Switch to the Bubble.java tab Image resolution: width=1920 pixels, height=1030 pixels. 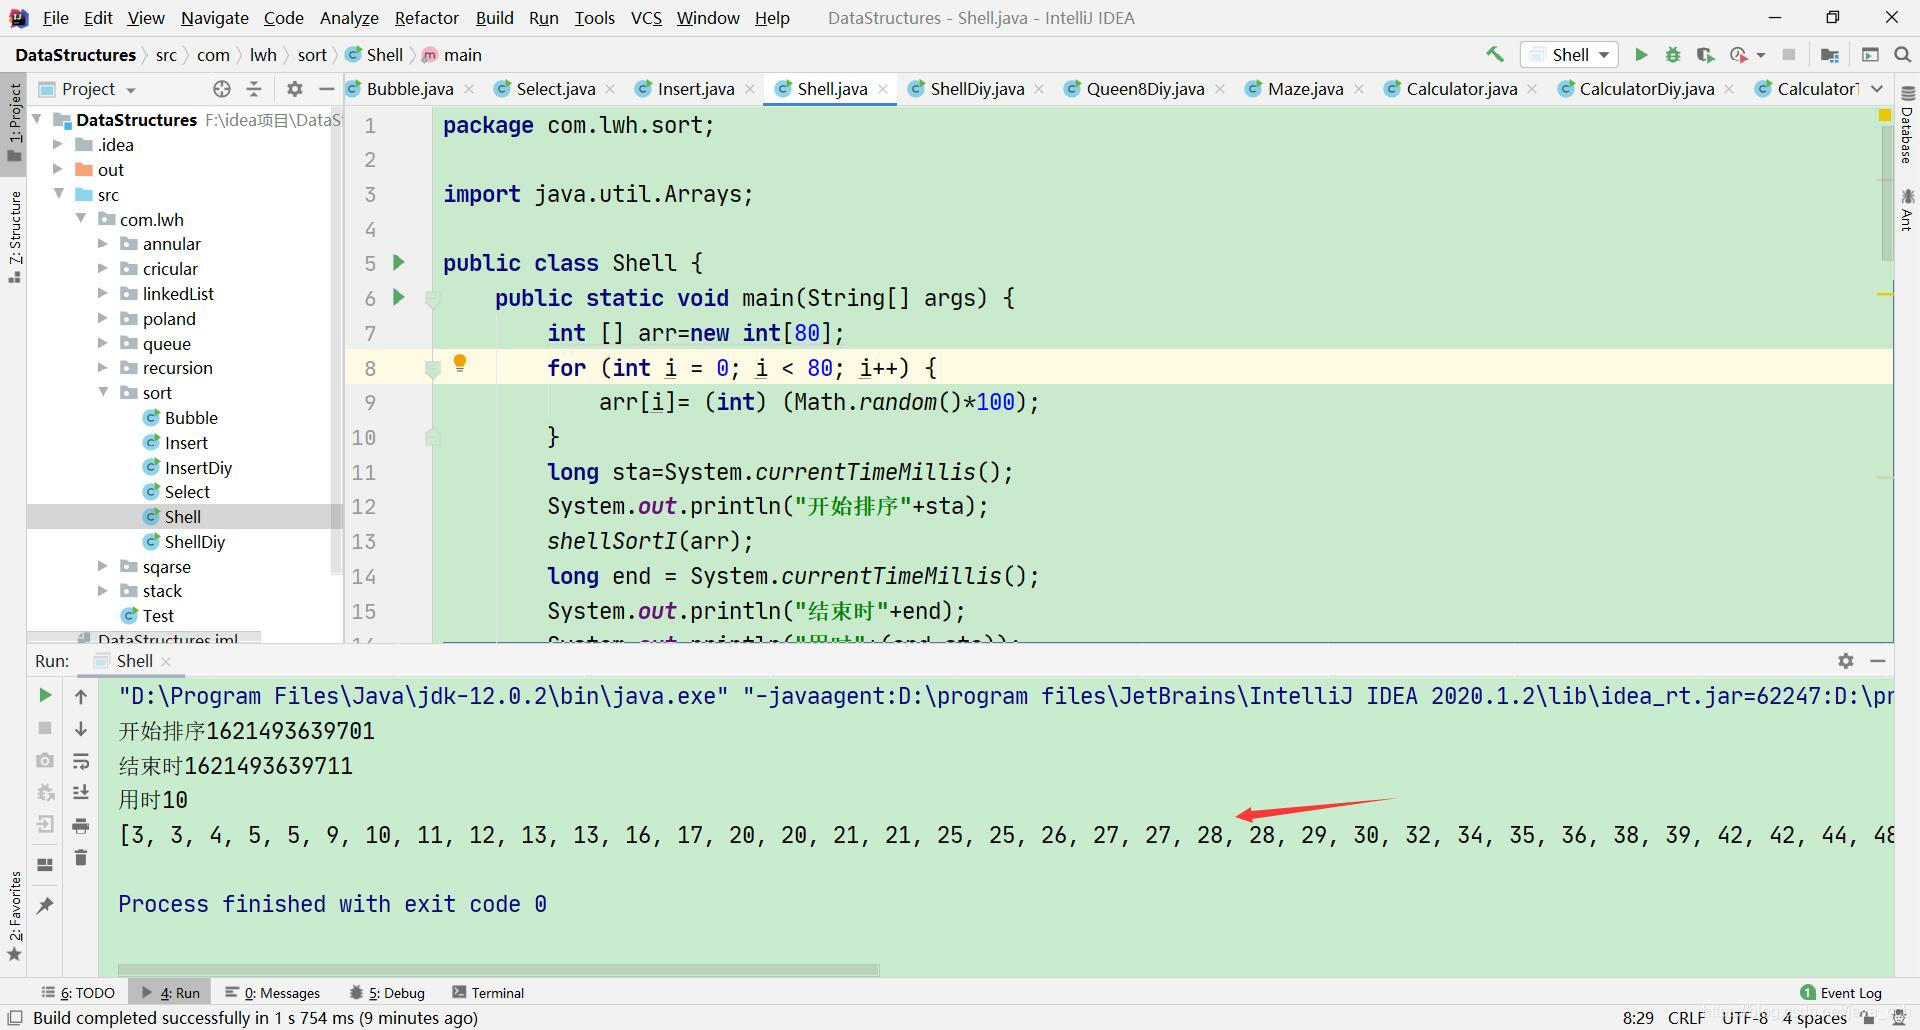coord(409,89)
